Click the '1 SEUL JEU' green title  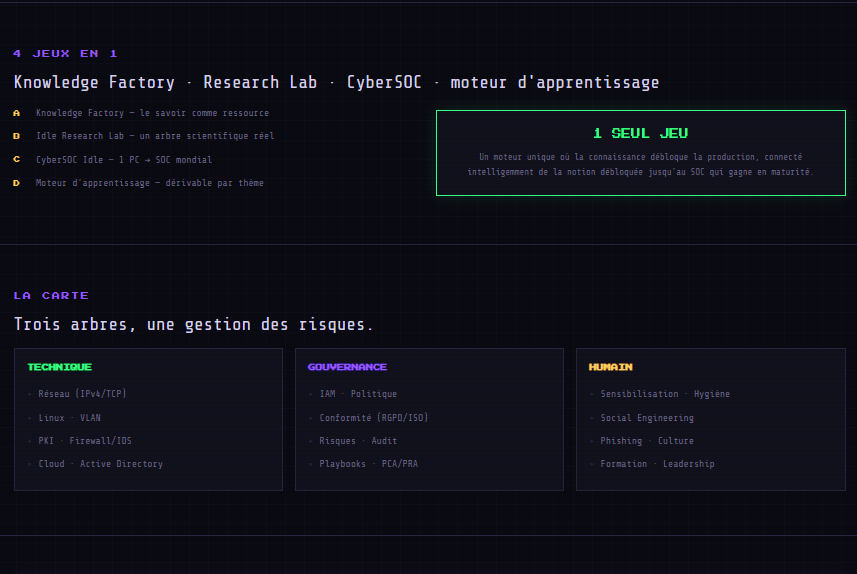point(641,133)
